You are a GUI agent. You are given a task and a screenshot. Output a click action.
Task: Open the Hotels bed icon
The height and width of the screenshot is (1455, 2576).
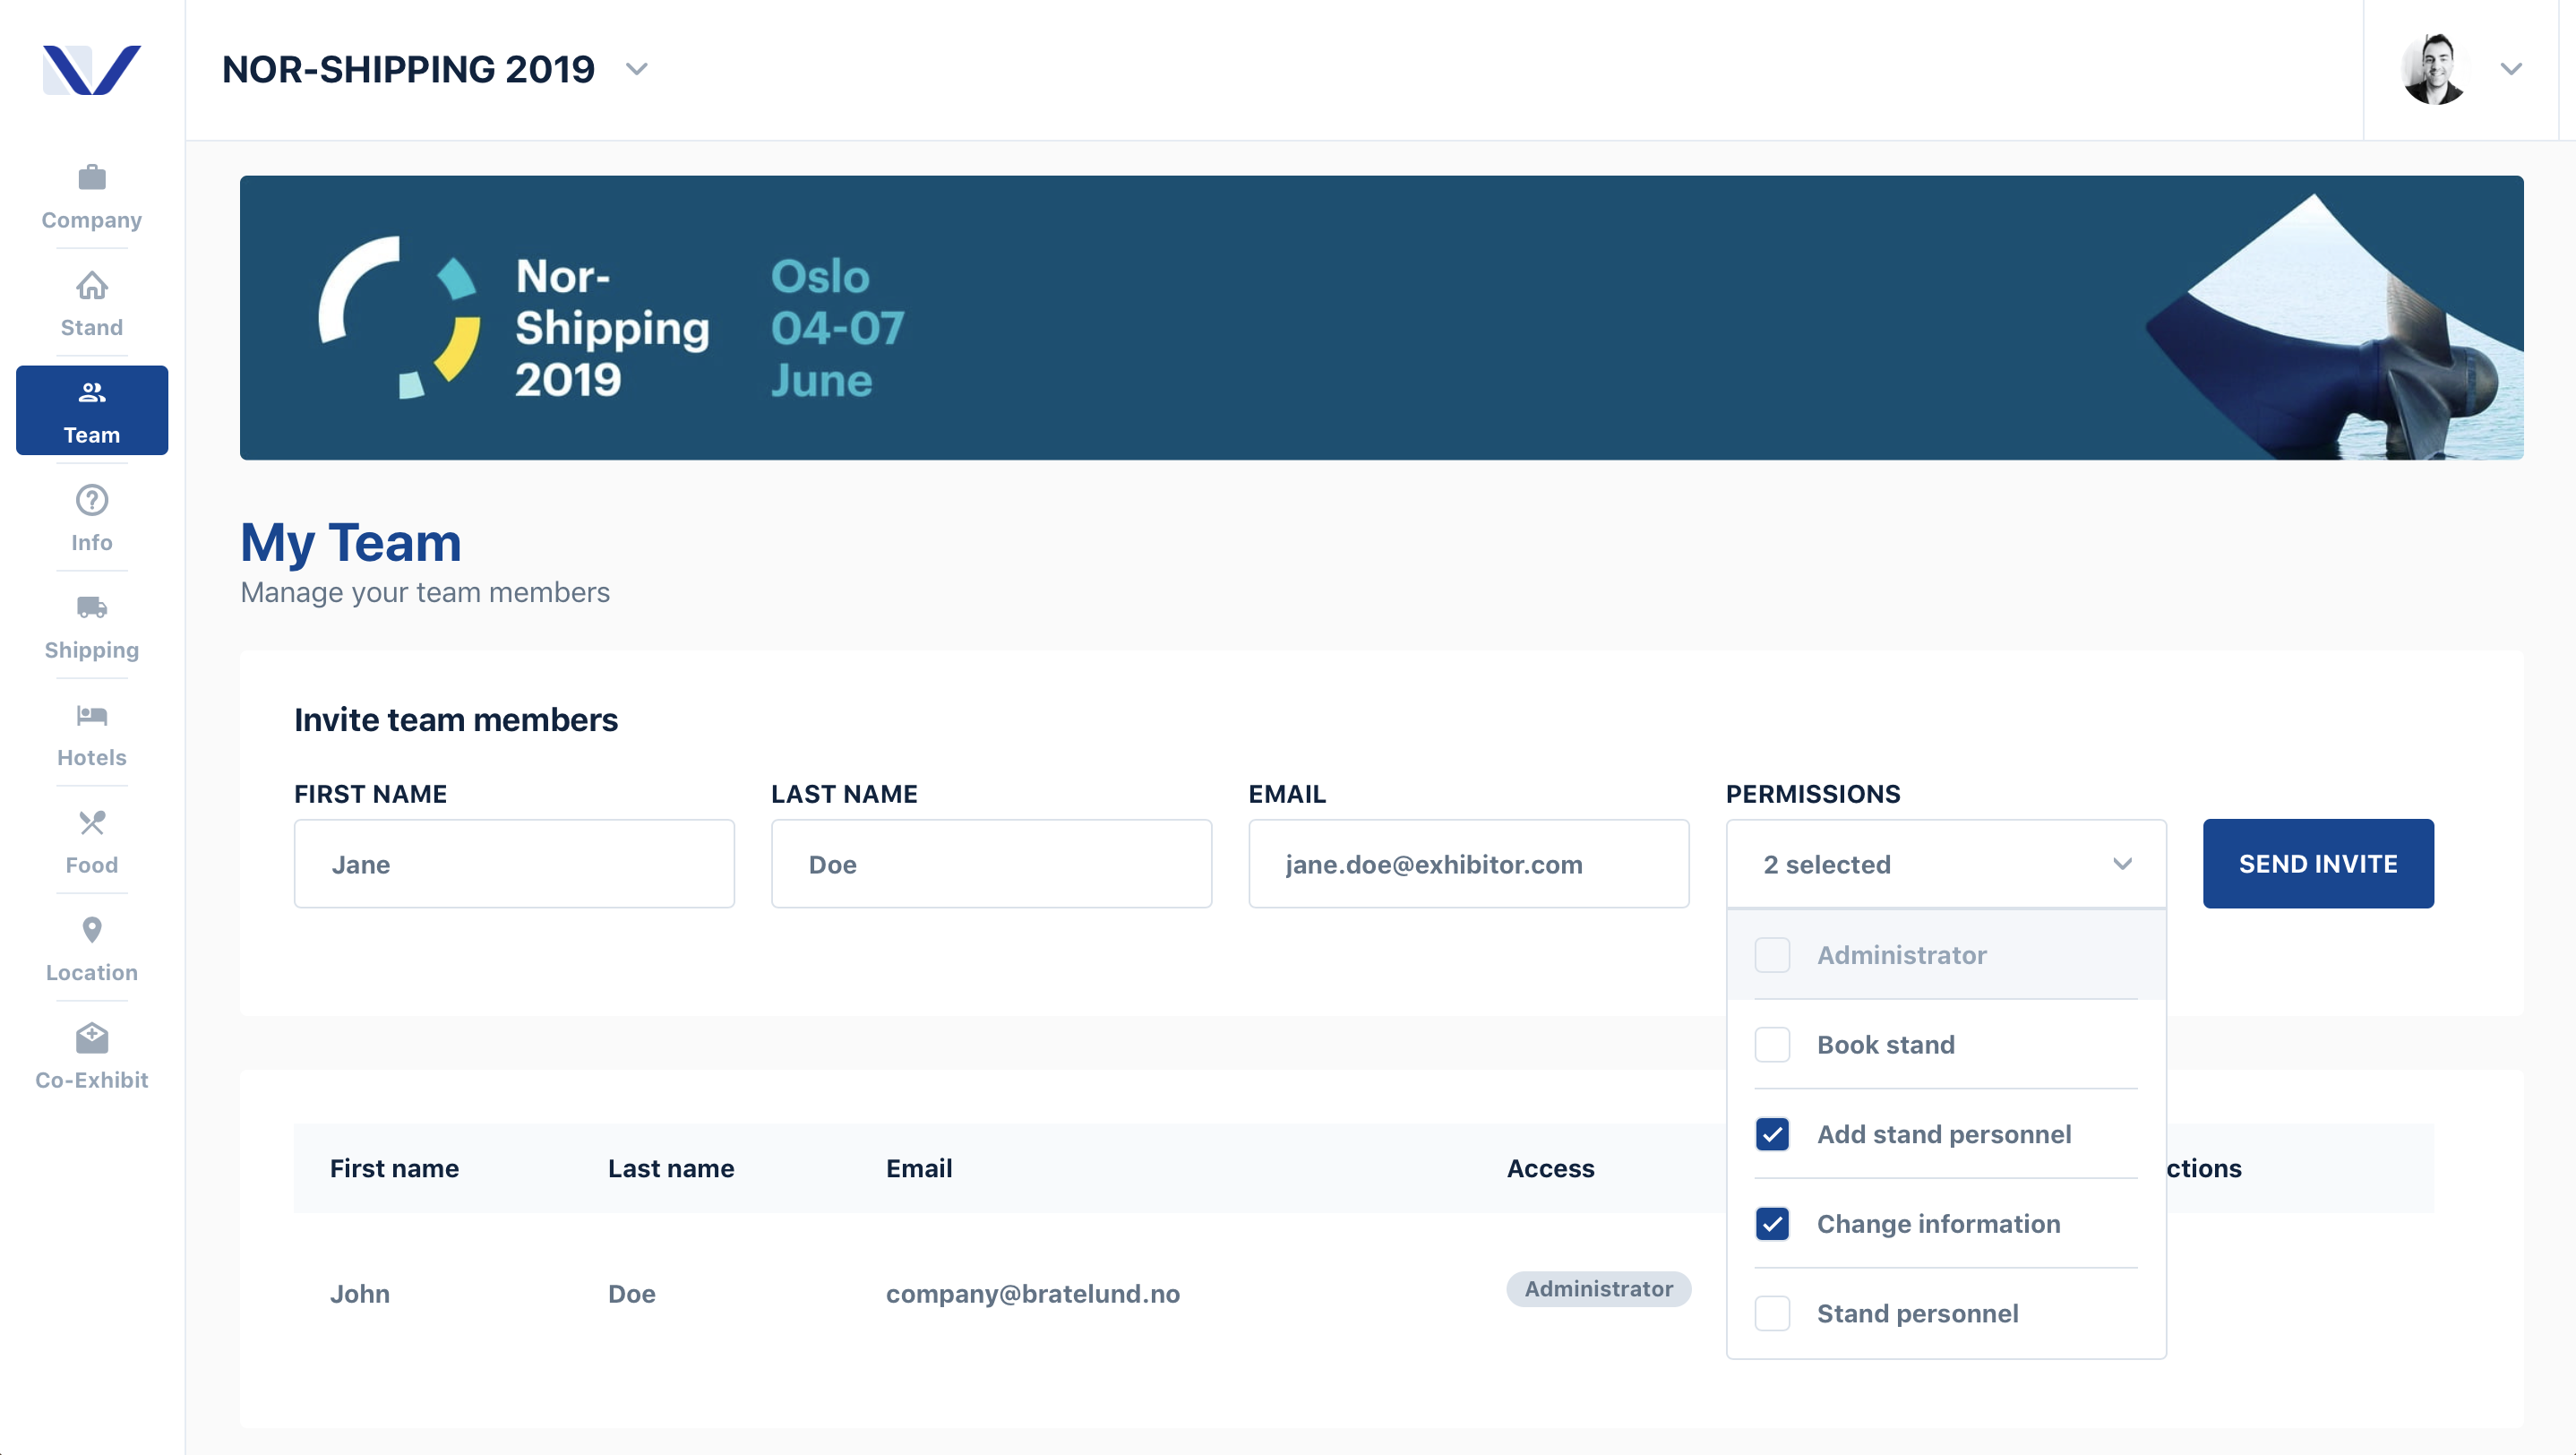pyautogui.click(x=91, y=715)
